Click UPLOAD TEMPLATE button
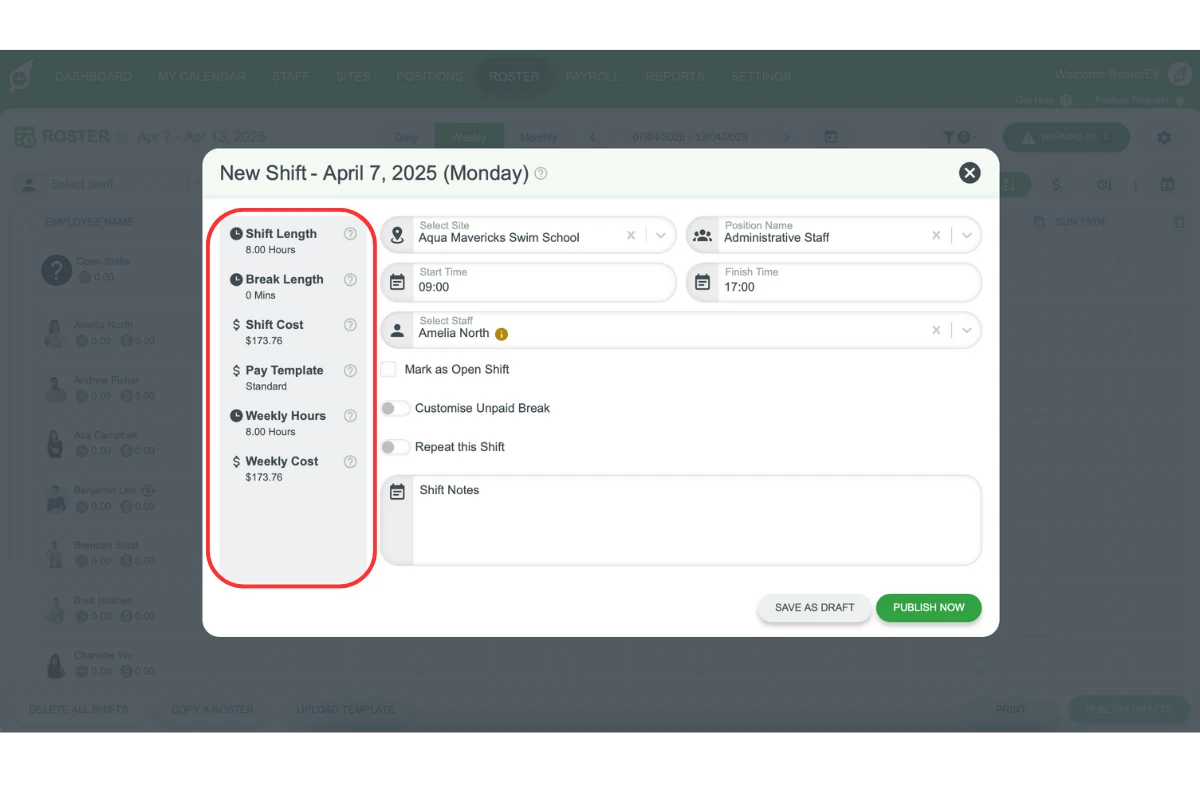This screenshot has width=1200, height=800. click(x=345, y=710)
